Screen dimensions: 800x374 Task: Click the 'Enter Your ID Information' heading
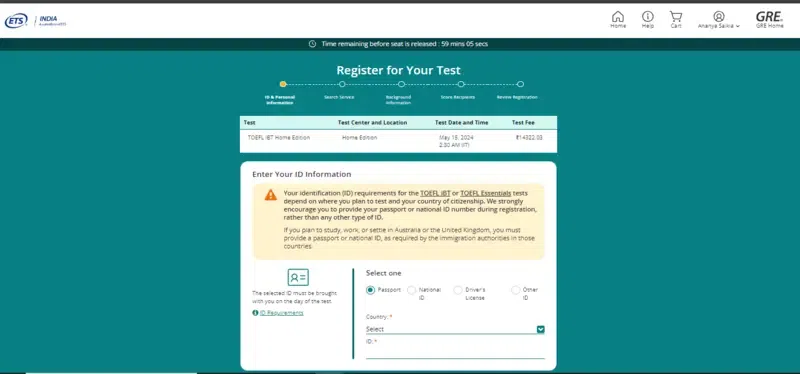302,174
